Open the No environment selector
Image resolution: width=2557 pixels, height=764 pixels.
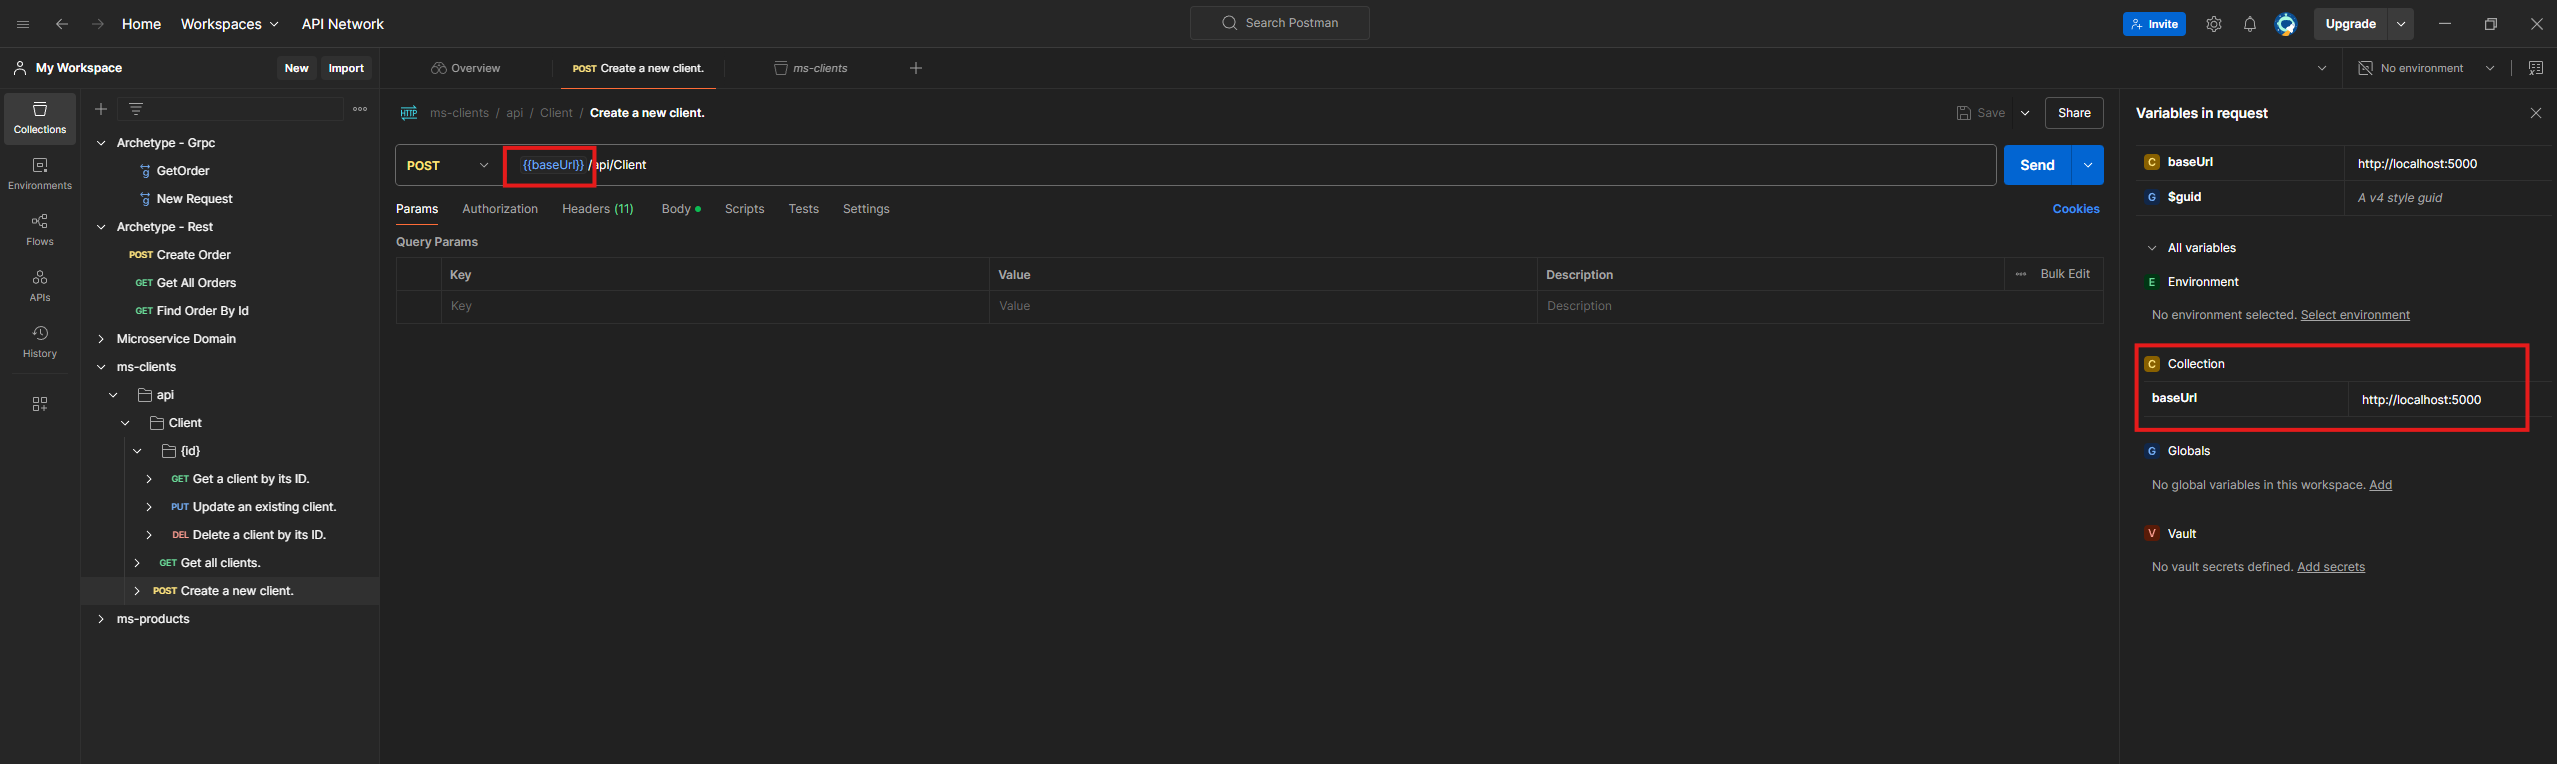2427,68
